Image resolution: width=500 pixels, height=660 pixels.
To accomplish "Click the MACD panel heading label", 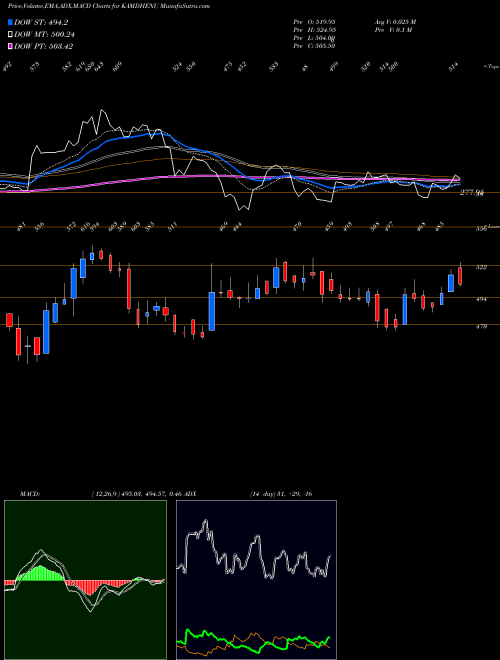I will [29, 494].
